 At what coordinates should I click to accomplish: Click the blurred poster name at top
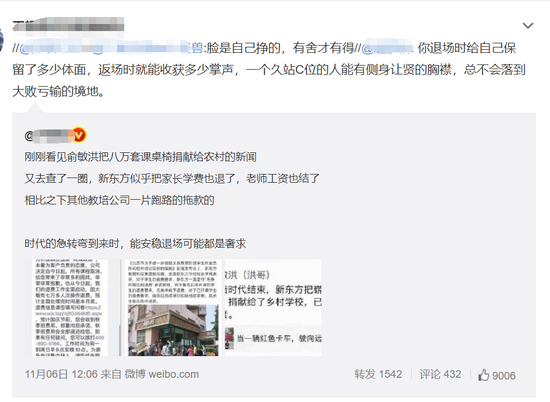pos(68,27)
